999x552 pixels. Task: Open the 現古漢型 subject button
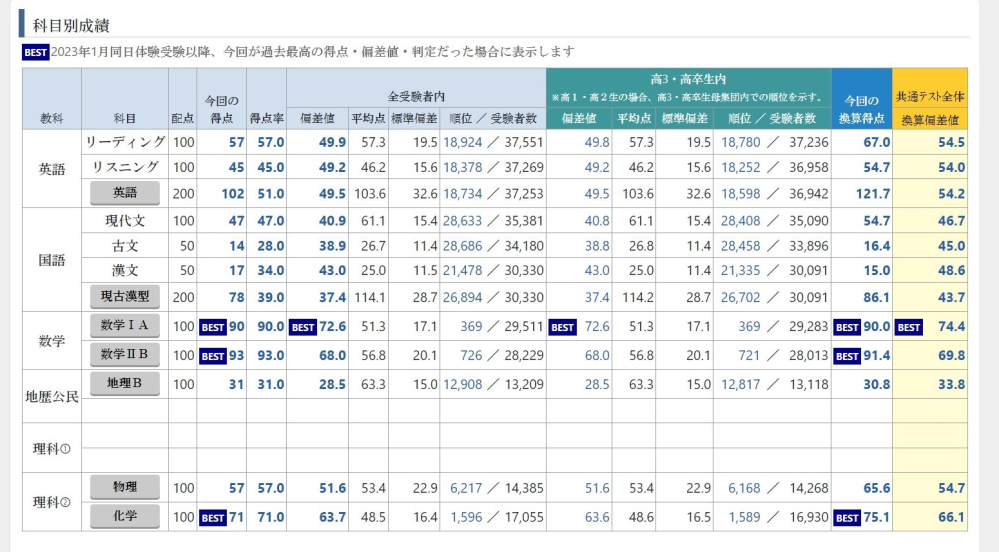[125, 297]
